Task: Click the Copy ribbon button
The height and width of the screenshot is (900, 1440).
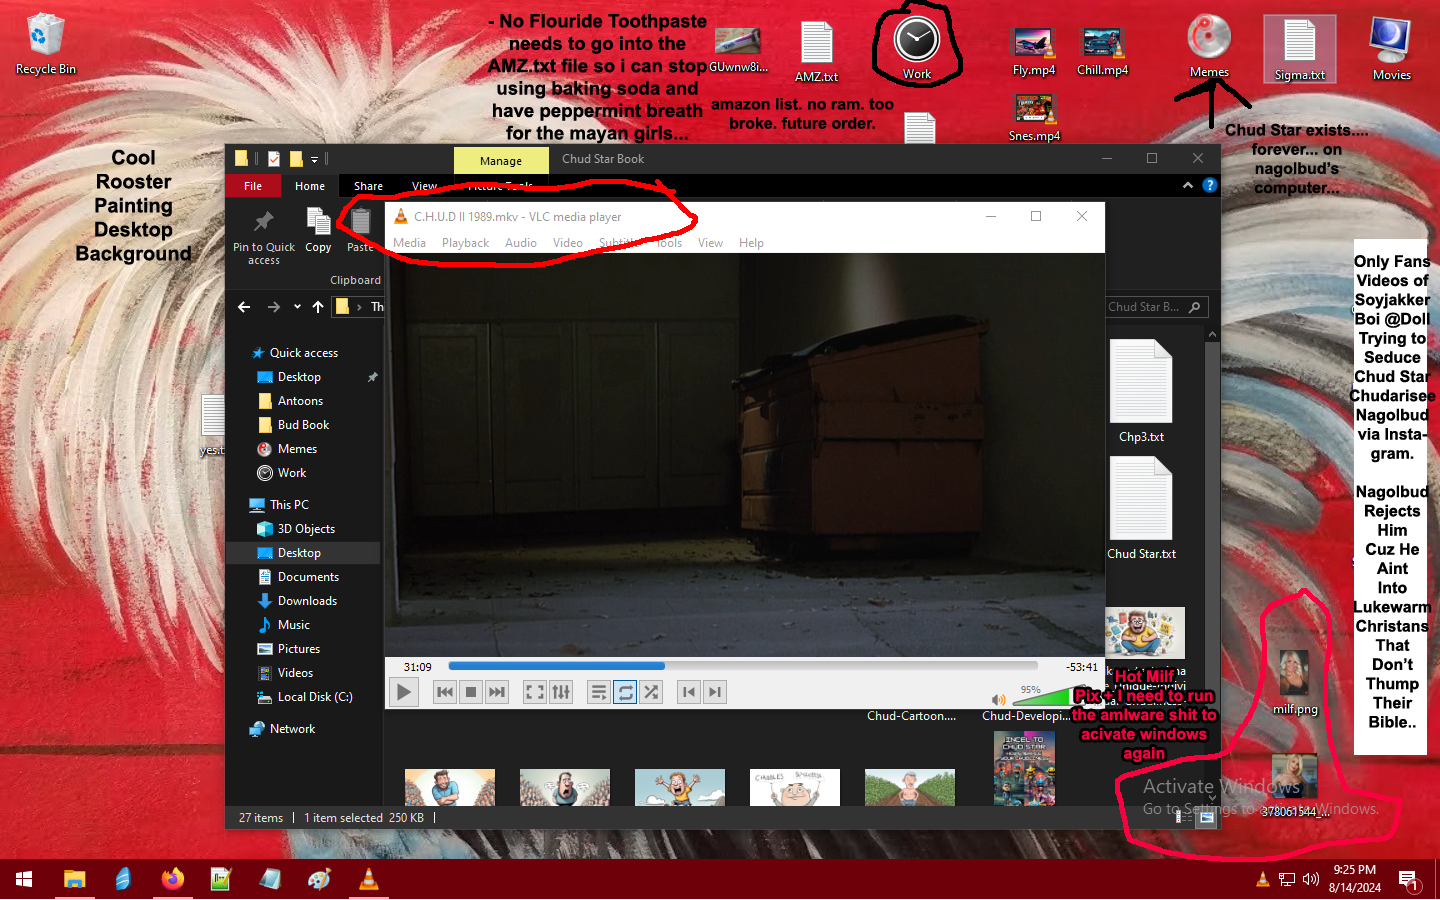Action: [318, 231]
